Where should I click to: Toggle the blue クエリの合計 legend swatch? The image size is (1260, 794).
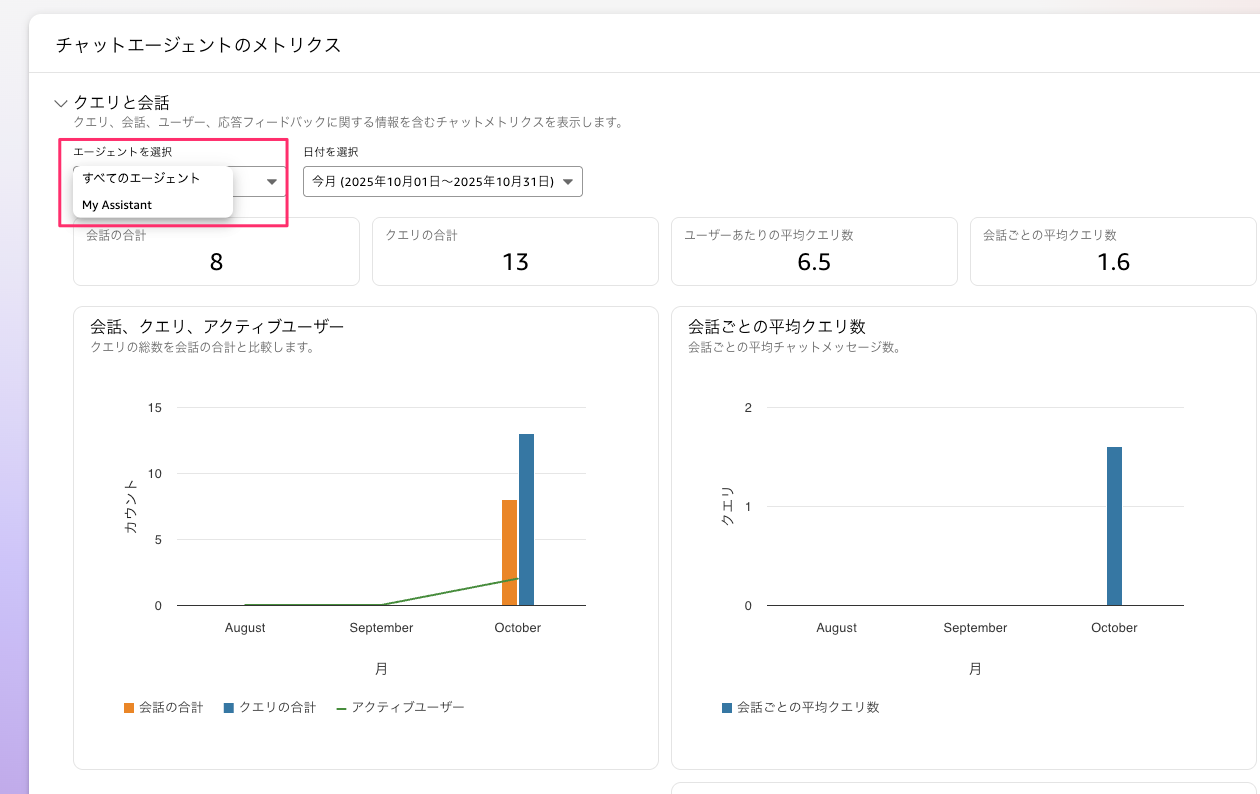coord(229,708)
